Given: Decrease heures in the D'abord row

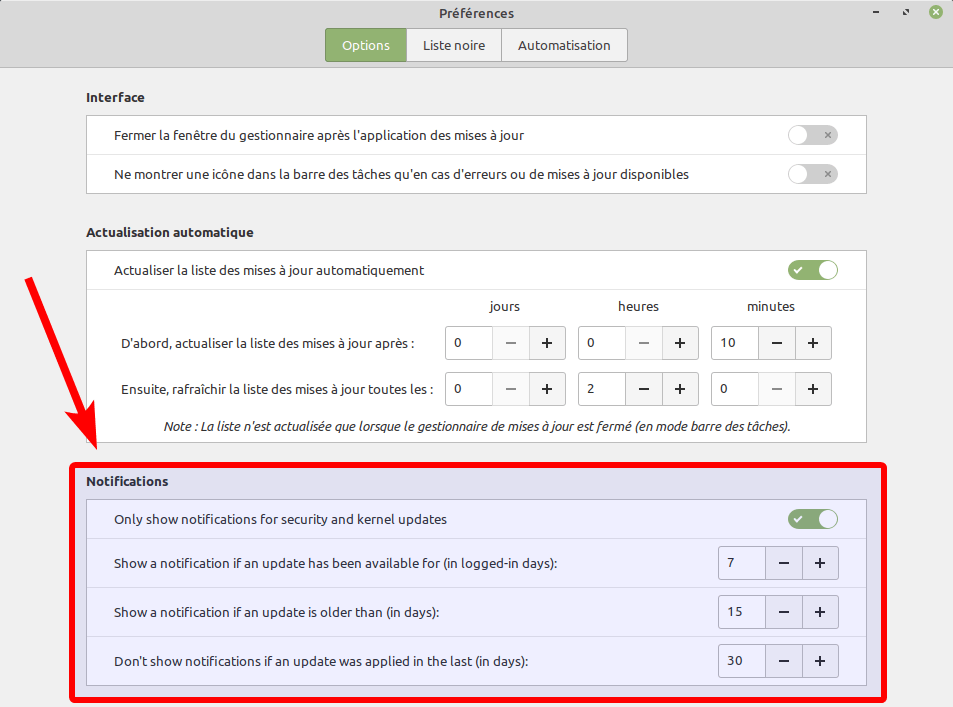Looking at the screenshot, I should (644, 343).
